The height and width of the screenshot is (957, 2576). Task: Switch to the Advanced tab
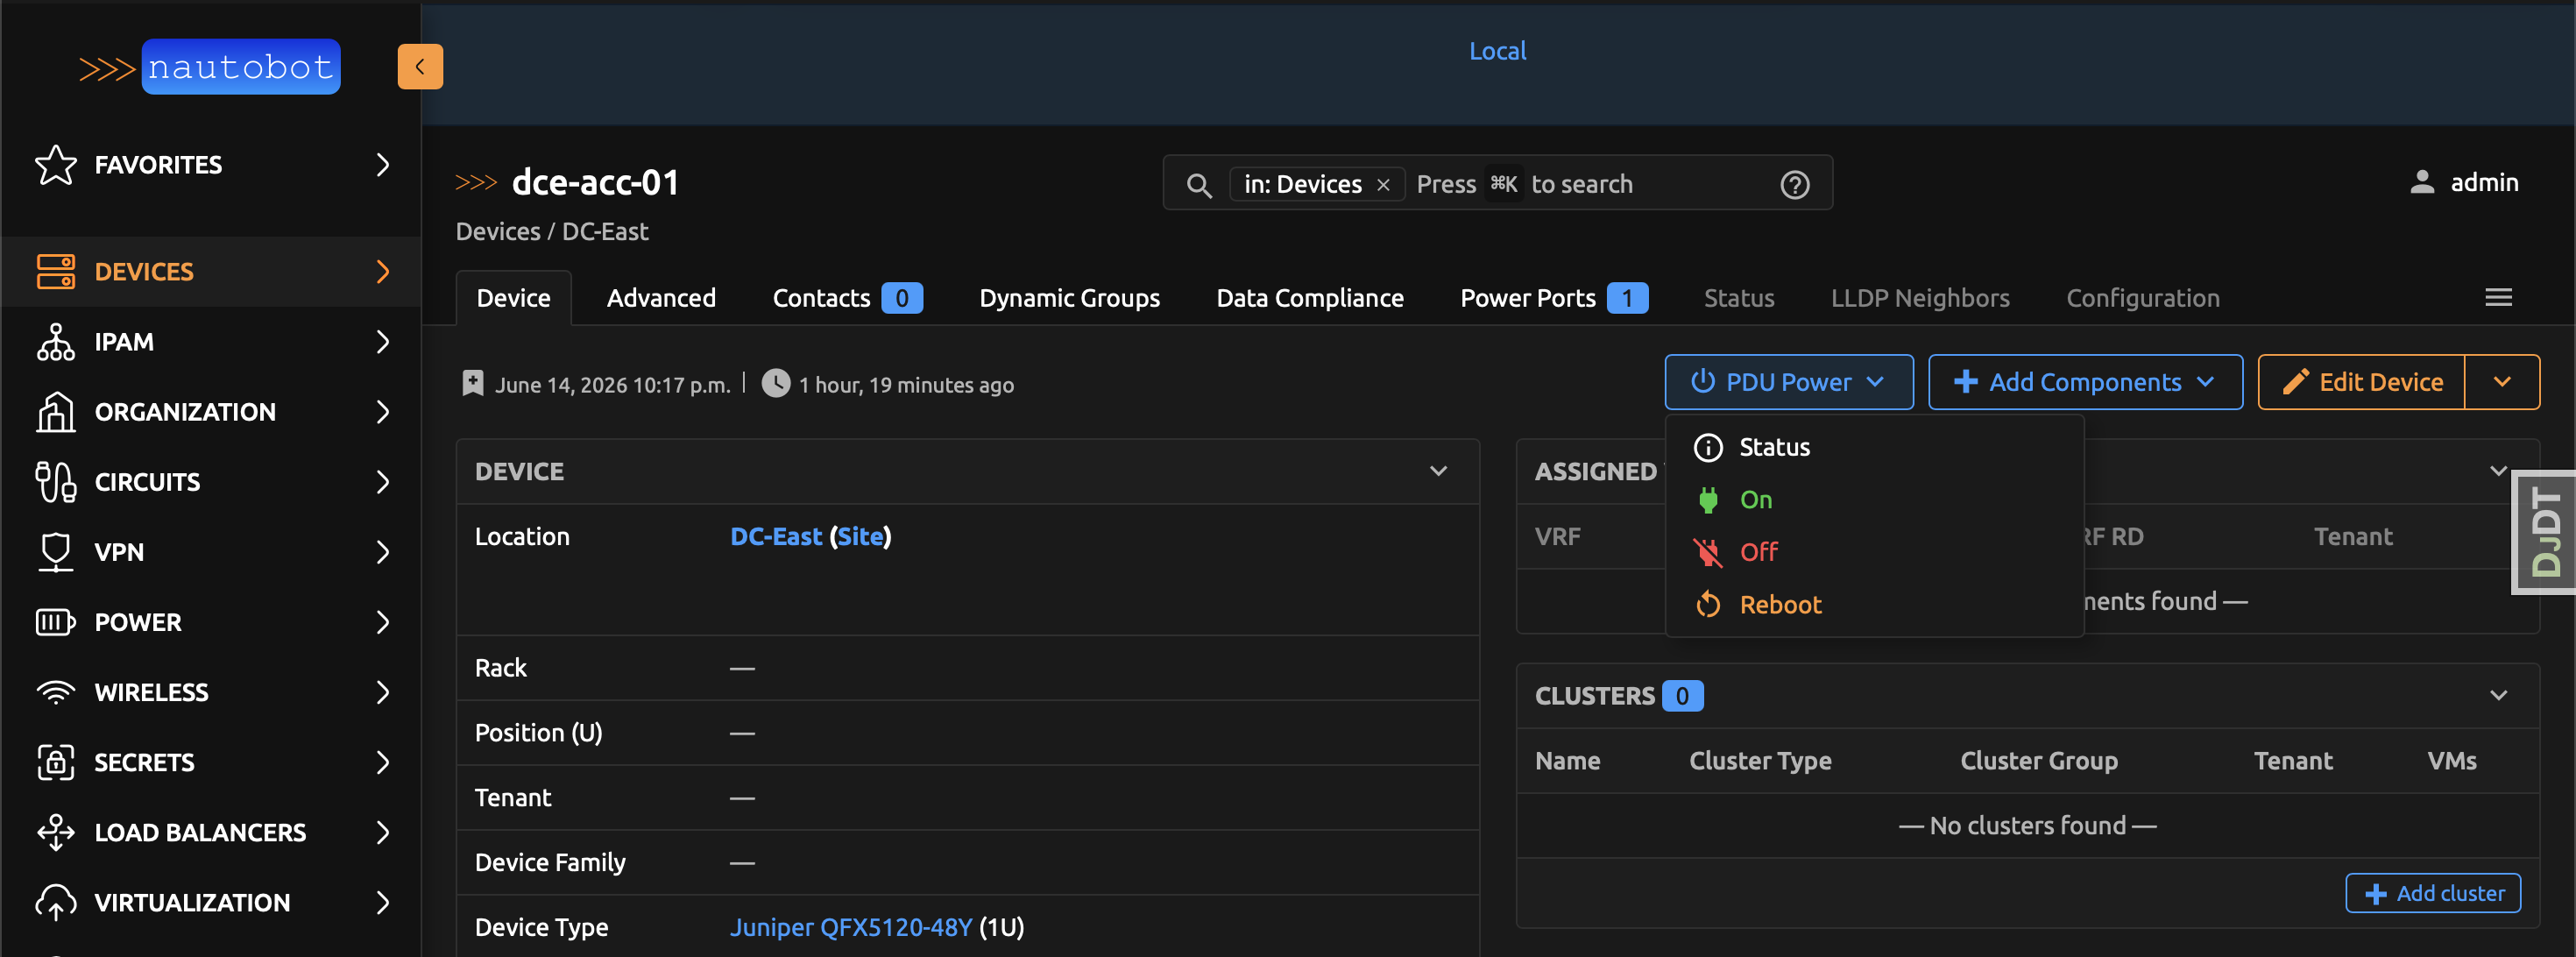point(661,298)
